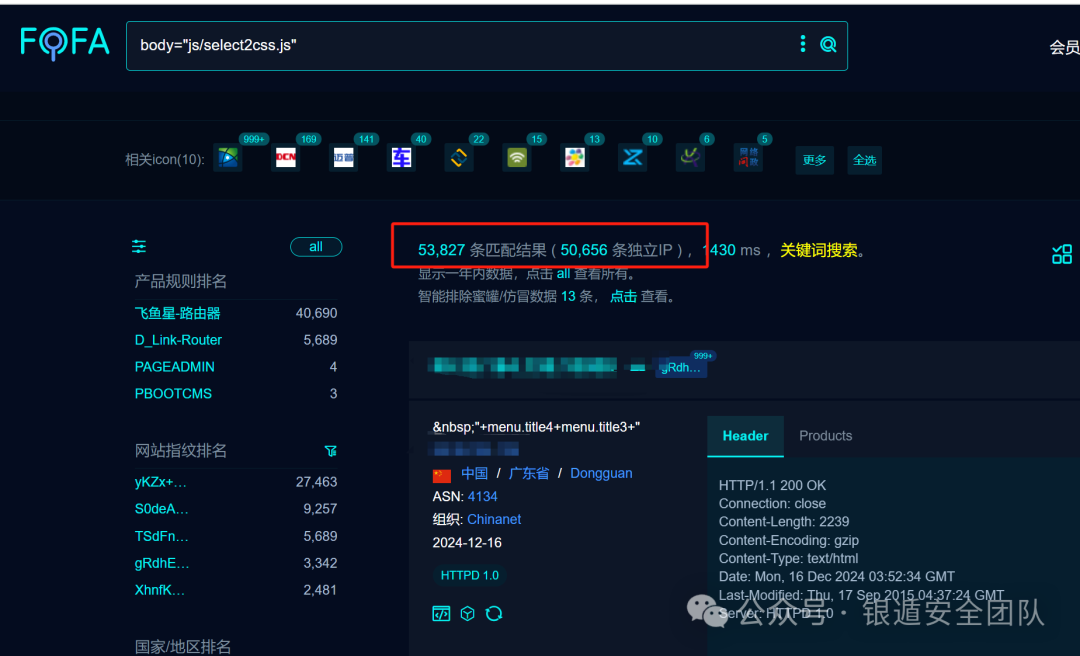Open the three-dot options in search box
This screenshot has height=656, width=1080.
(802, 43)
